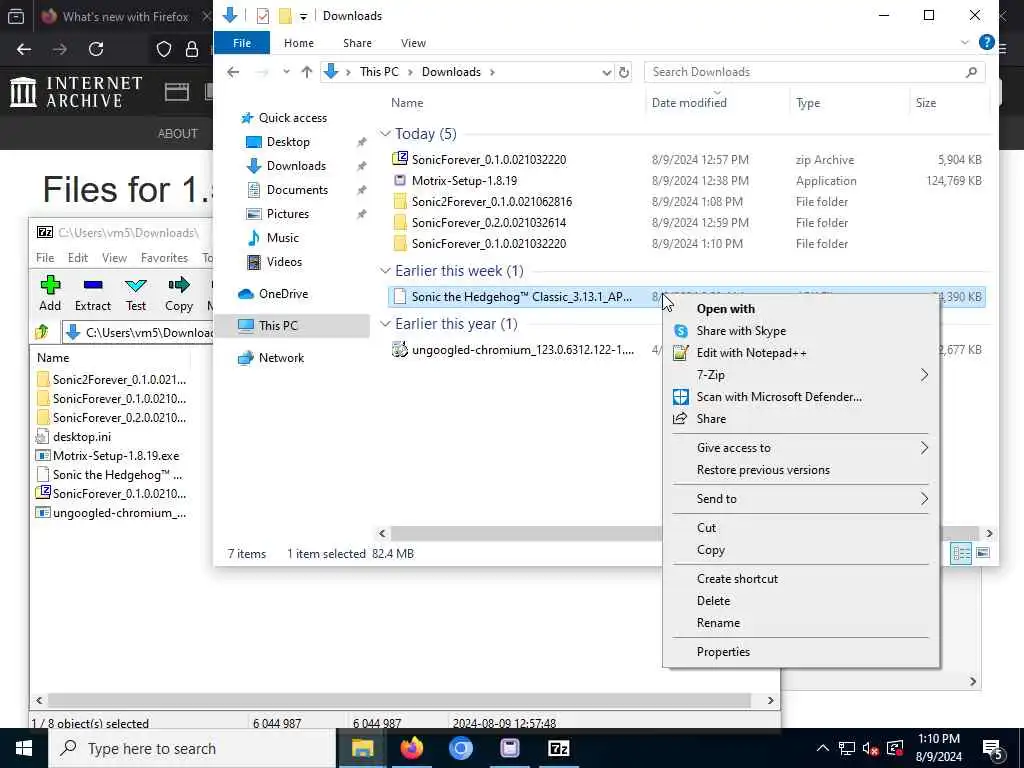
Task: Open Chromium from the taskbar
Action: pyautogui.click(x=460, y=748)
